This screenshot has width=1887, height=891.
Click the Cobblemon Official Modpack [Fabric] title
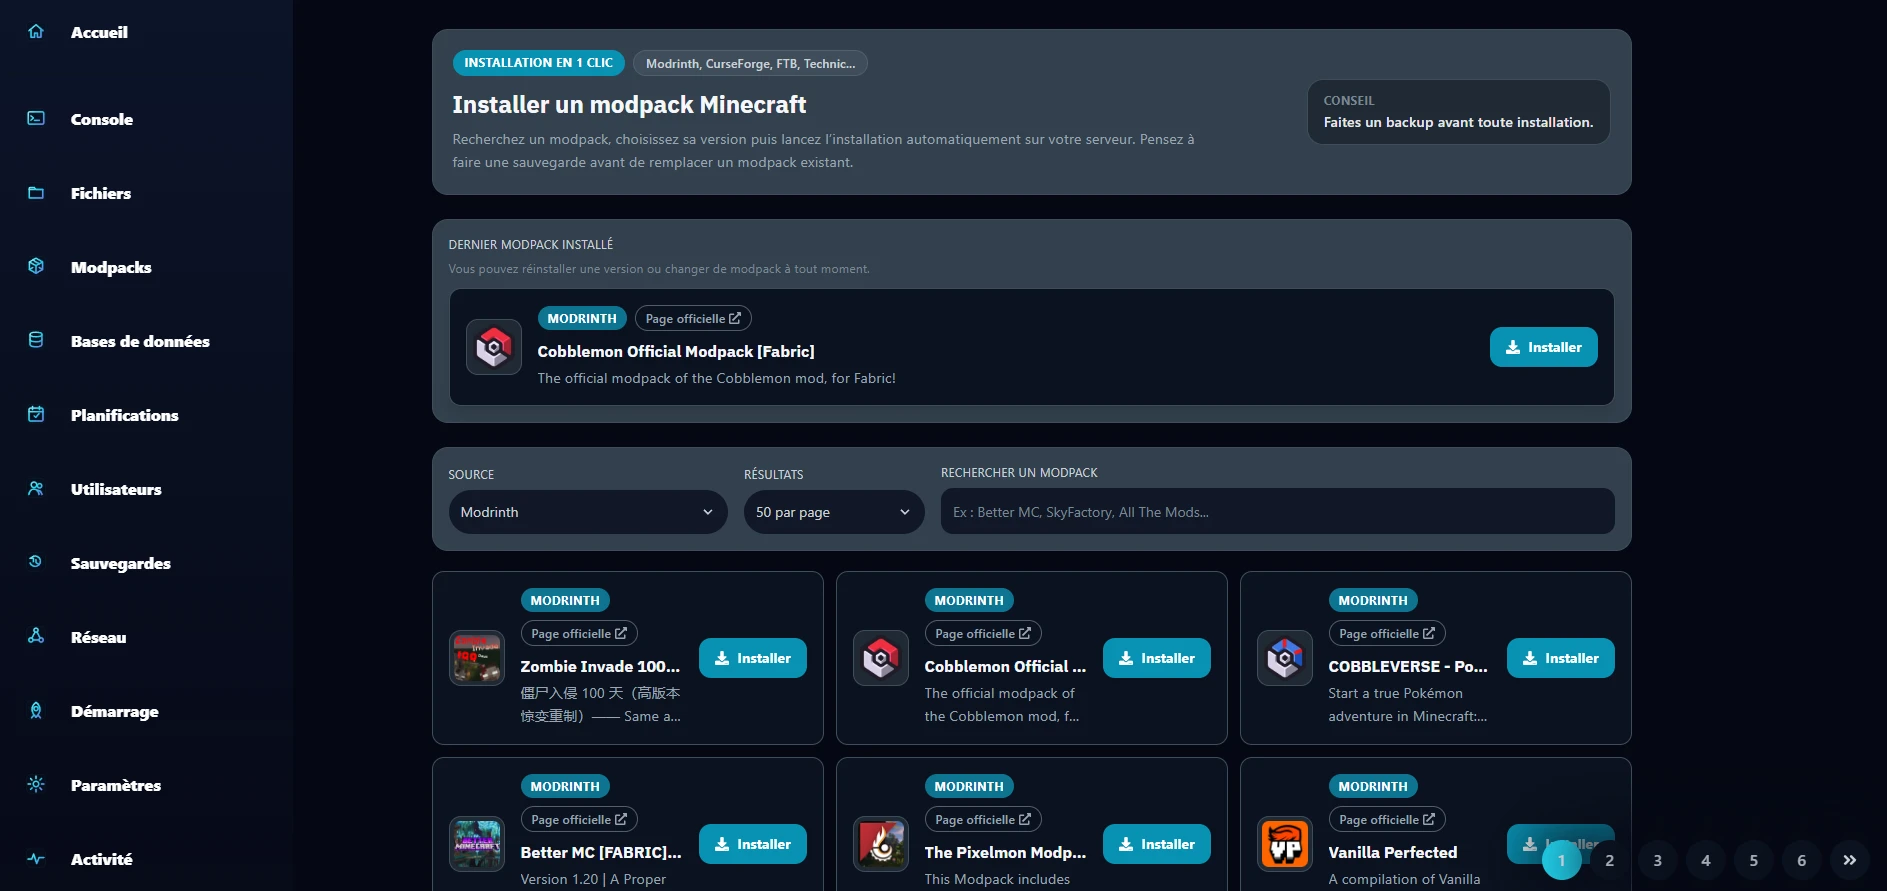(x=676, y=351)
